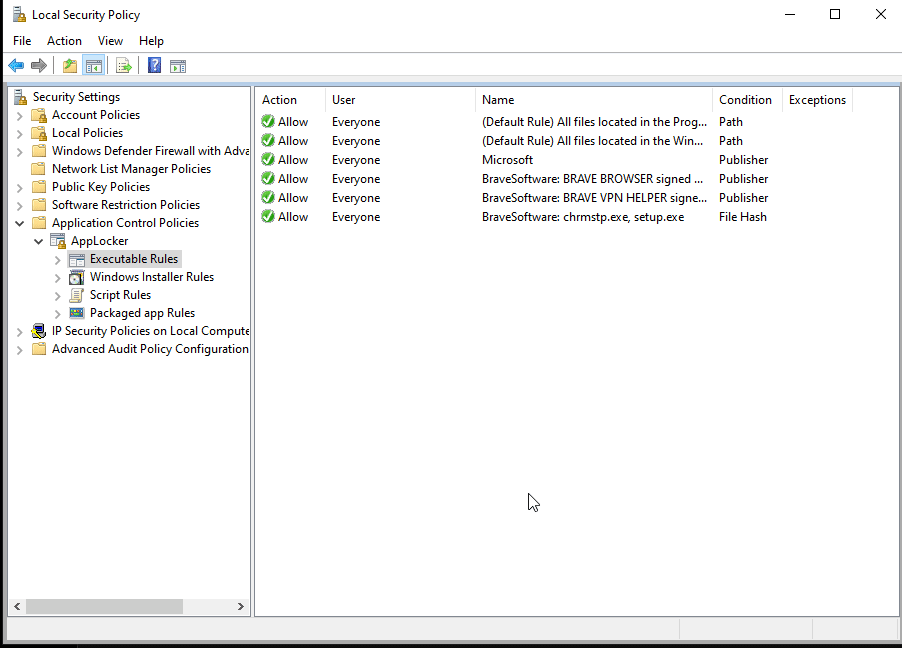Select Software Restriction Policies in tree
The width and height of the screenshot is (902, 648).
[x=126, y=205]
